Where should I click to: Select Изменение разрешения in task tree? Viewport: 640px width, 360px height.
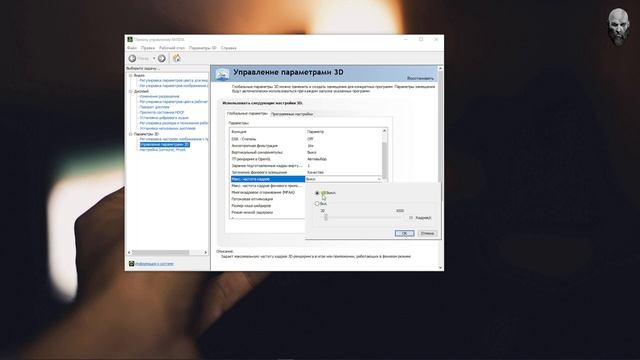coord(159,97)
